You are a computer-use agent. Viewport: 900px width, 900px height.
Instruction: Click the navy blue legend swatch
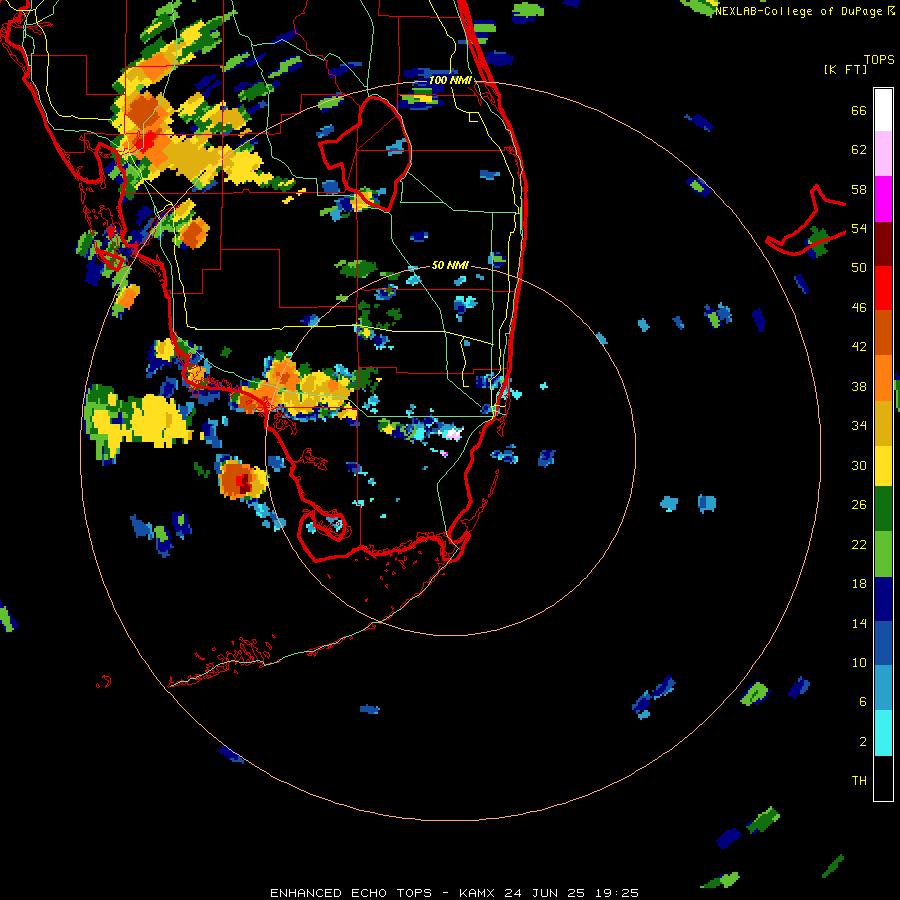(x=883, y=599)
